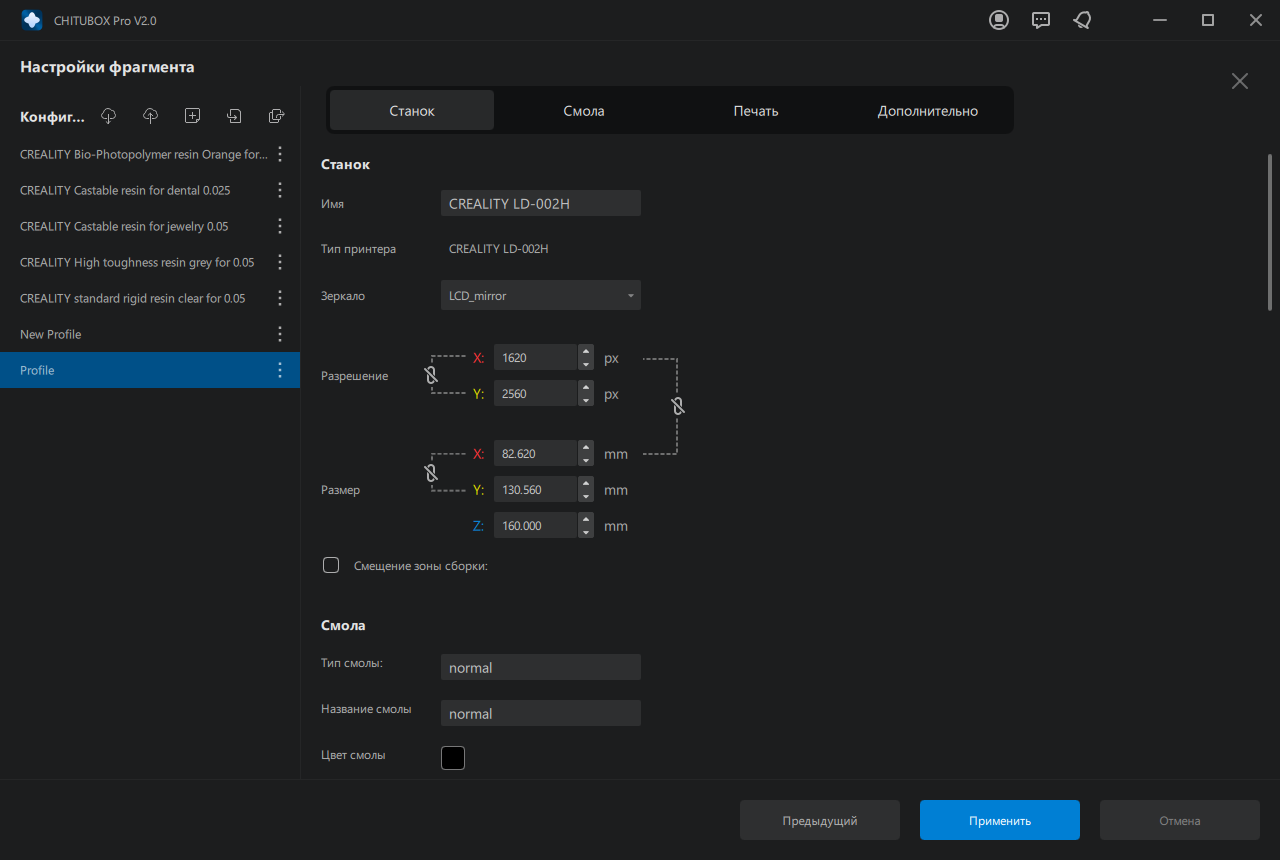This screenshot has width=1280, height=860.
Task: Open options for CREALITY Bio-Photopolymer resin Orange
Action: [280, 154]
